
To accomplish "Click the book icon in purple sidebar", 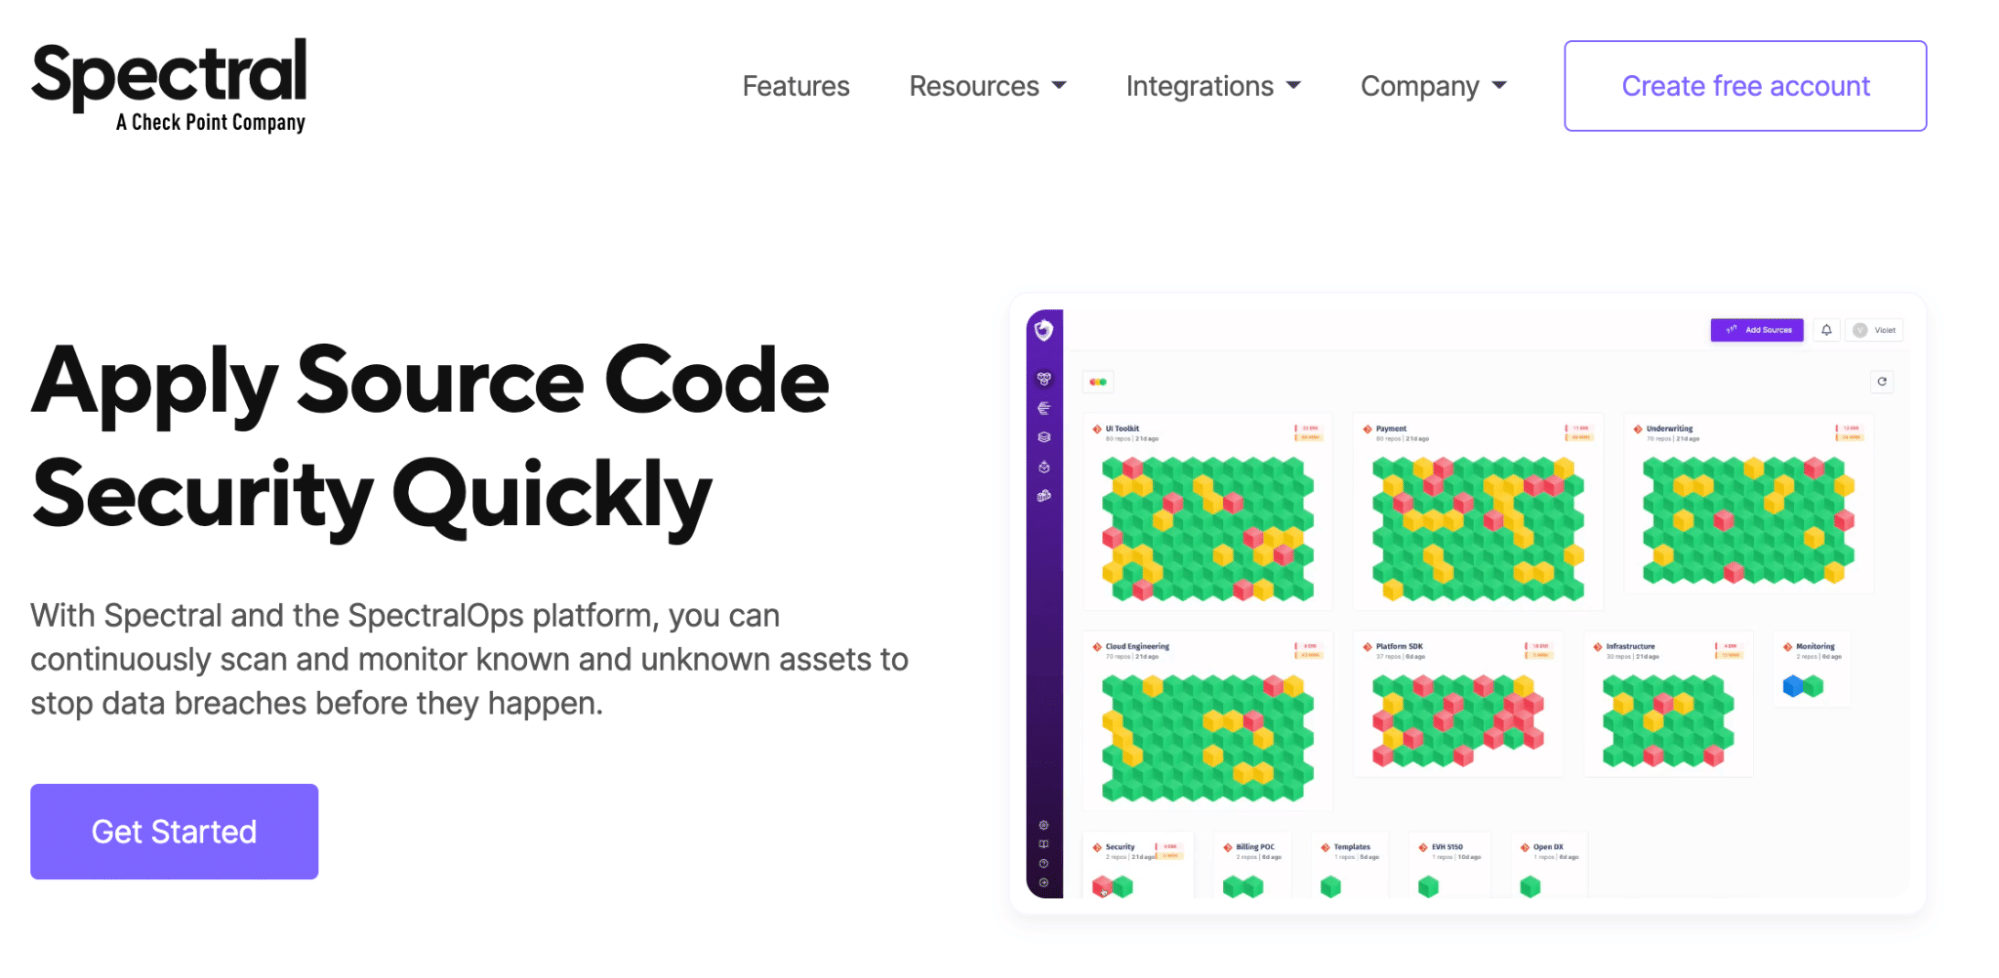I will click(x=1043, y=845).
